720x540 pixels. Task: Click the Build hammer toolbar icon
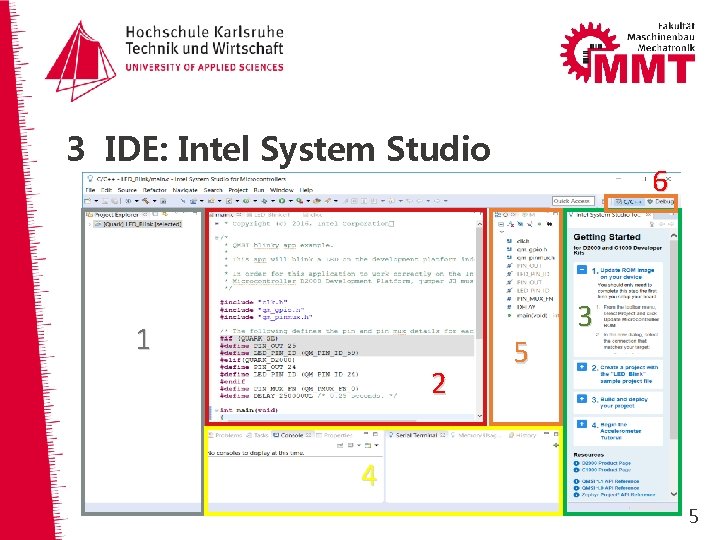[x=146, y=201]
